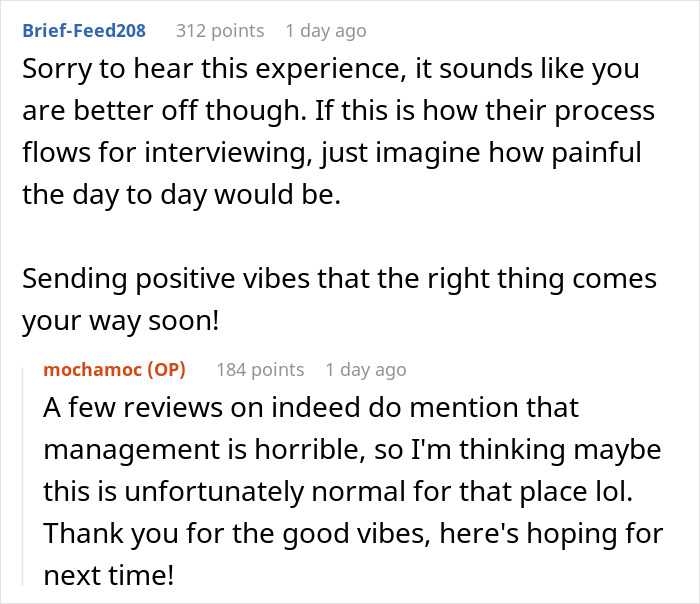Open Brief-Feed208 user profile
The width and height of the screenshot is (700, 604).
(84, 30)
